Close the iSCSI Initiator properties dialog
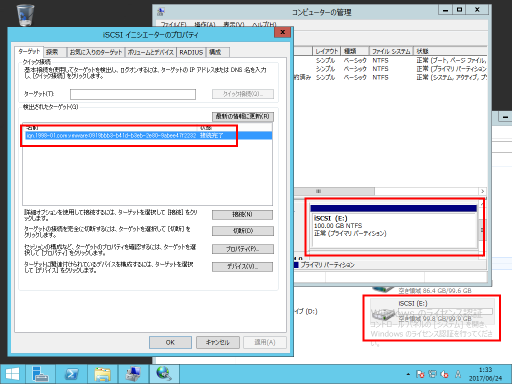 tap(283, 32)
